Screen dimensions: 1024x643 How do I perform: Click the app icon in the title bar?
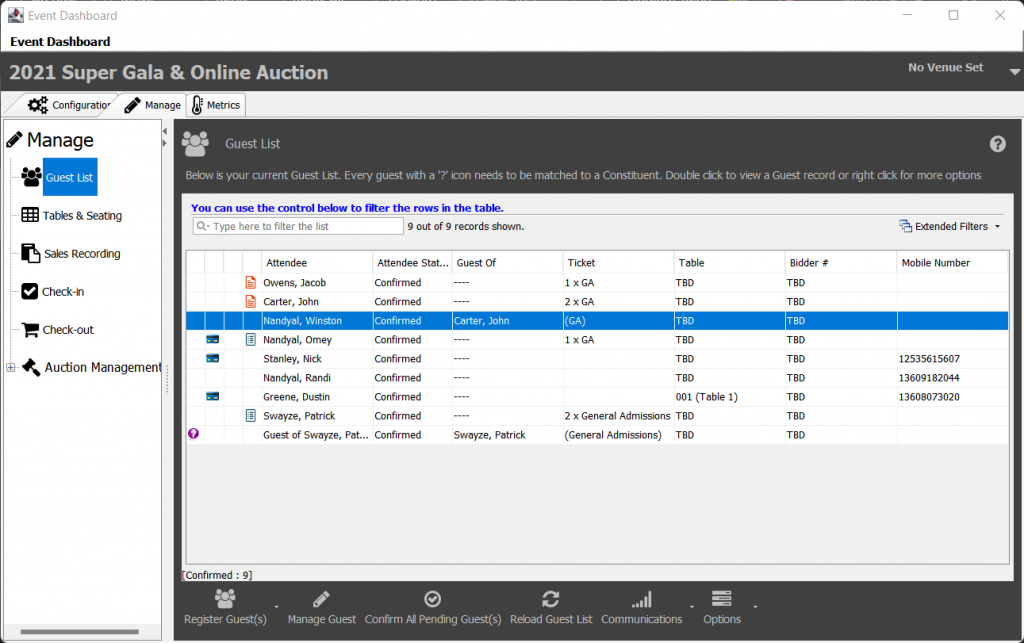tap(16, 15)
